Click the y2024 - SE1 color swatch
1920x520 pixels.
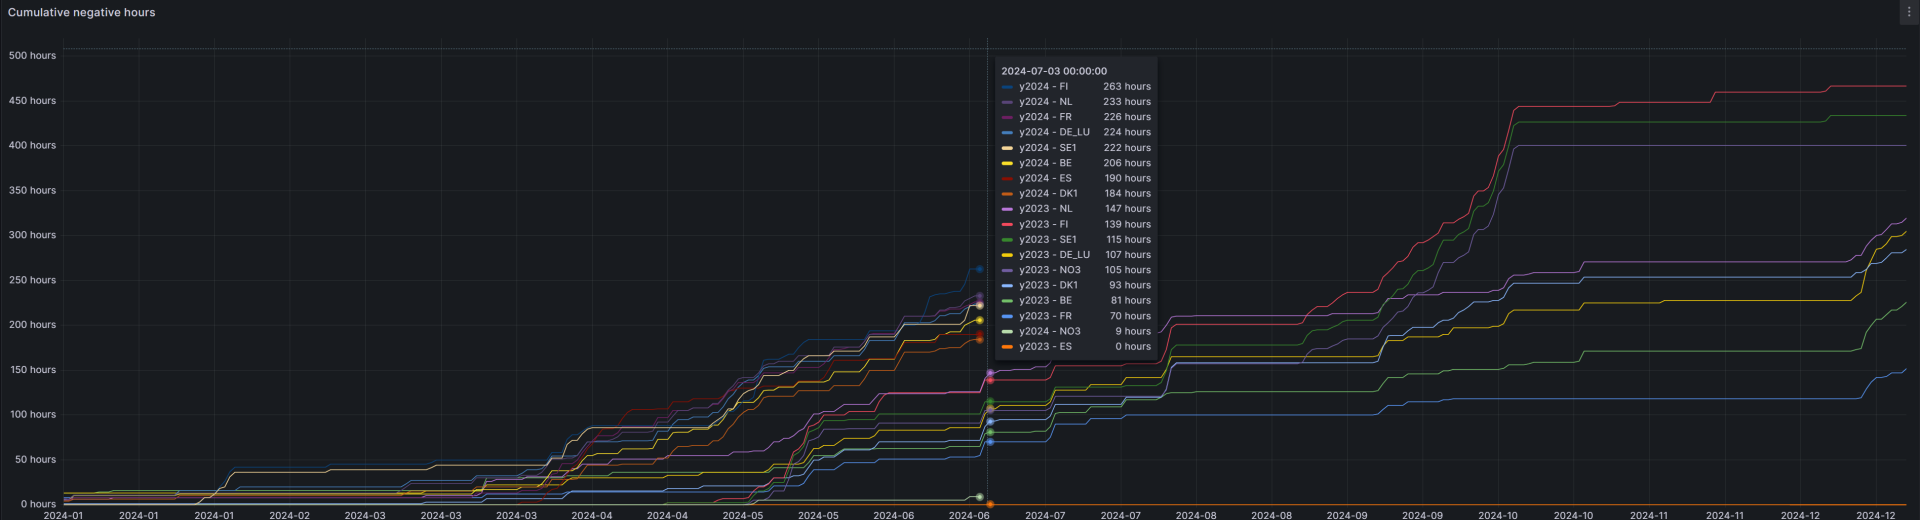[x=1007, y=148]
